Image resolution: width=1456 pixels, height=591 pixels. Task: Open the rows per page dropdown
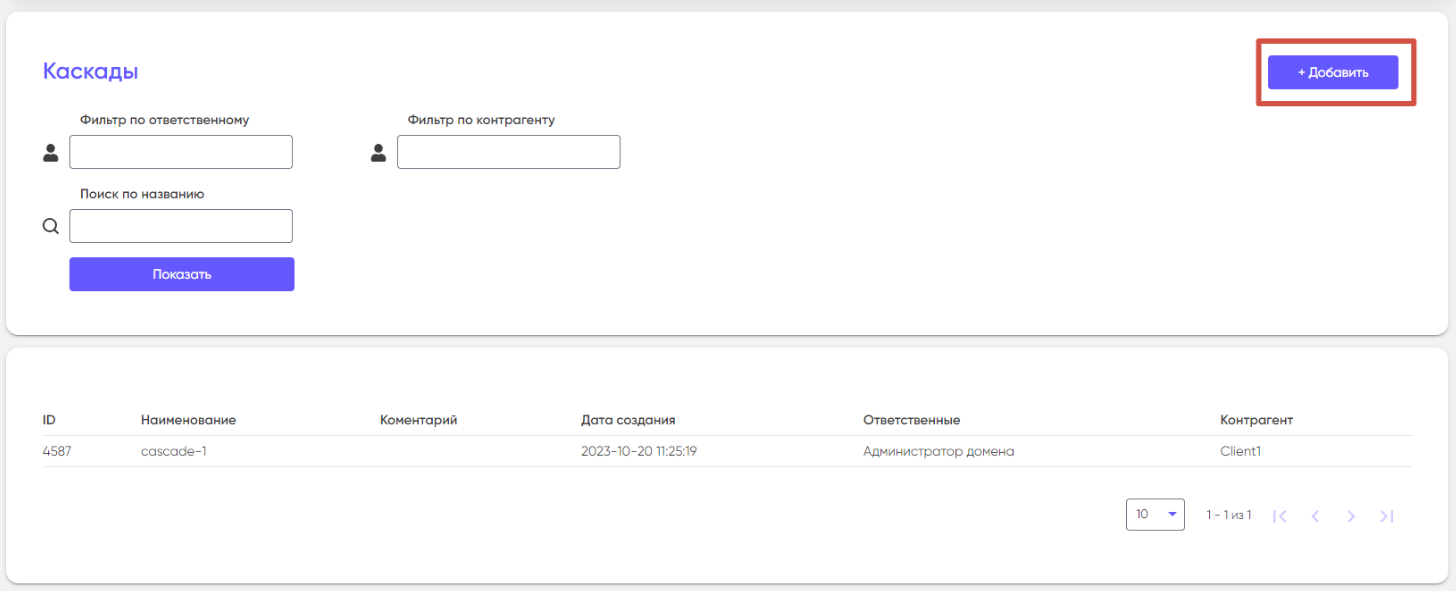point(1155,514)
